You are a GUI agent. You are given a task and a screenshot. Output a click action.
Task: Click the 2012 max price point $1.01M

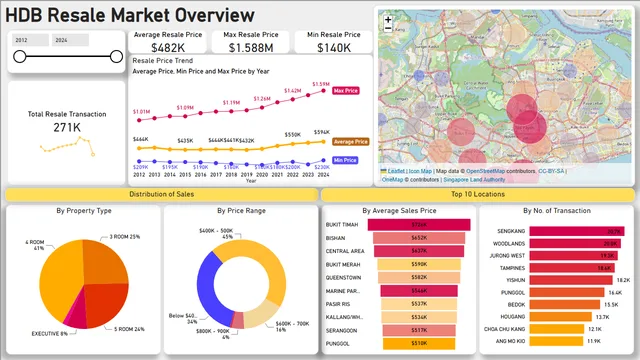(139, 120)
